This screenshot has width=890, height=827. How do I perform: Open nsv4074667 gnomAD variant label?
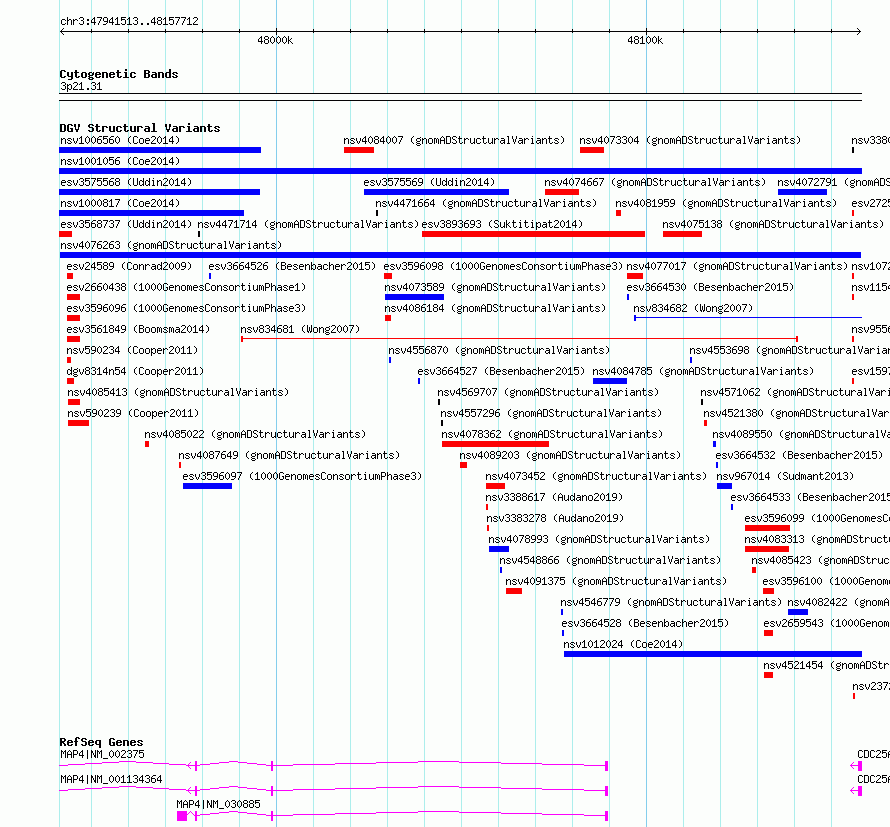655,182
